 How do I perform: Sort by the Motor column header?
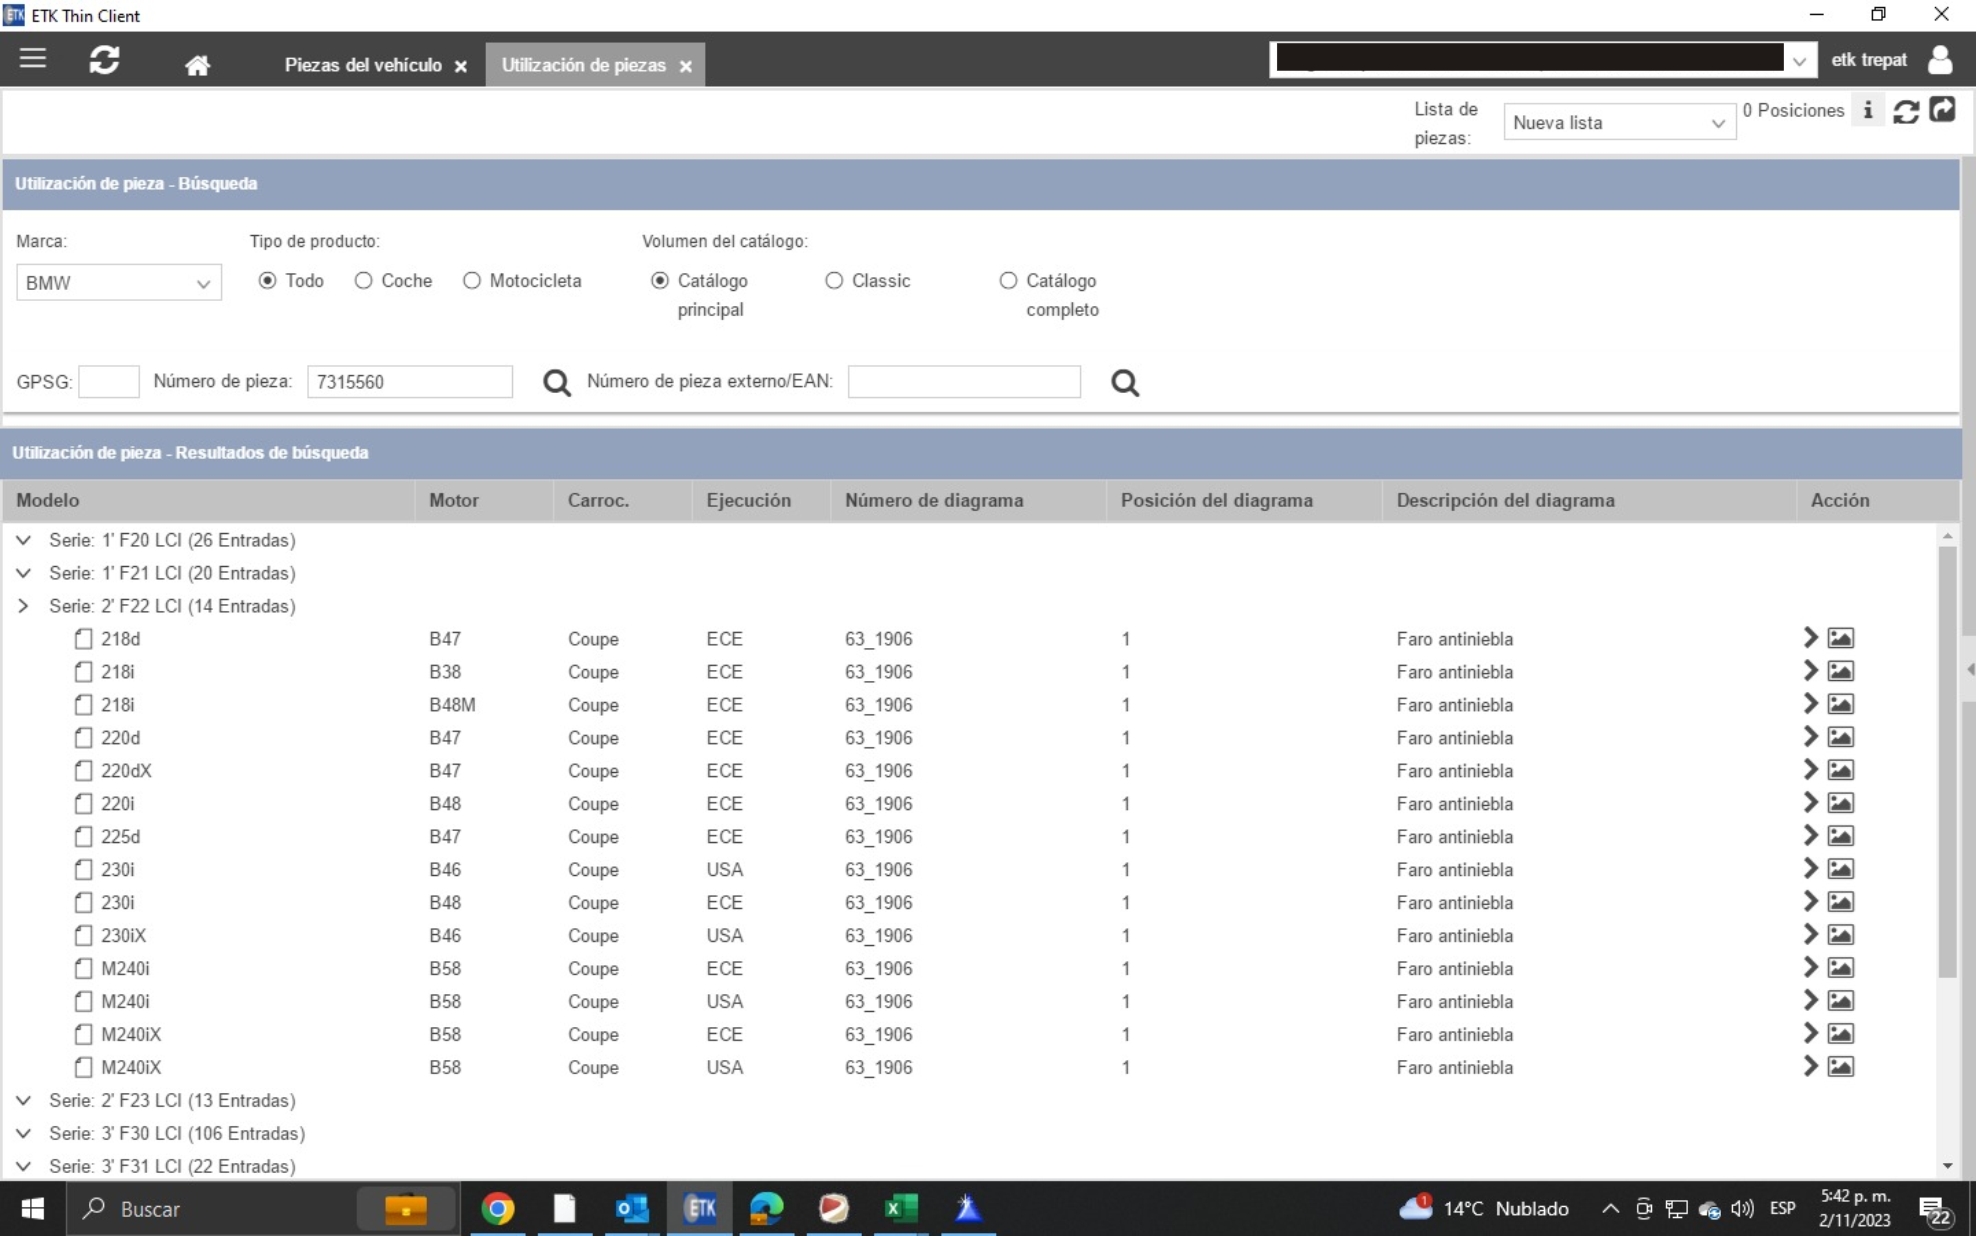coord(454,500)
